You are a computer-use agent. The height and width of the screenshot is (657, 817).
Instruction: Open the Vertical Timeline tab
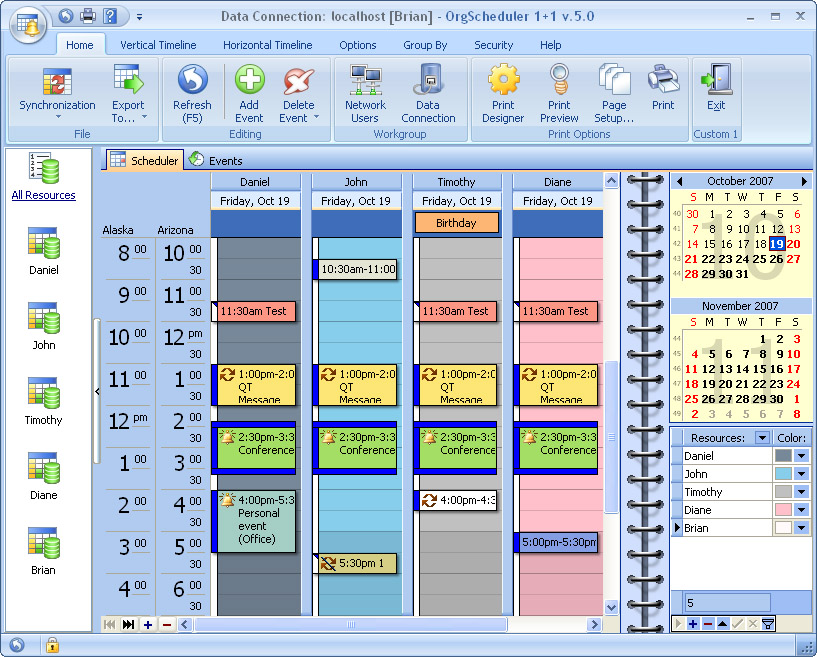(x=158, y=45)
